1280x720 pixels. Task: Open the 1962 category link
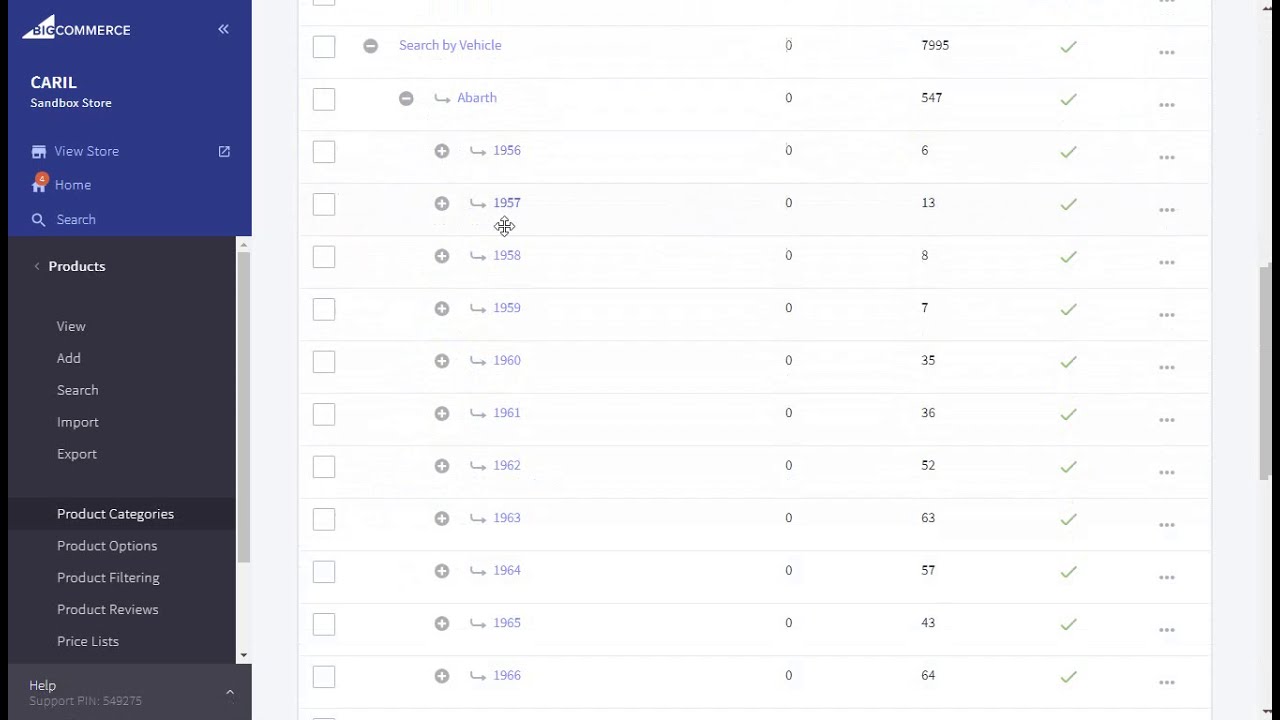point(507,465)
